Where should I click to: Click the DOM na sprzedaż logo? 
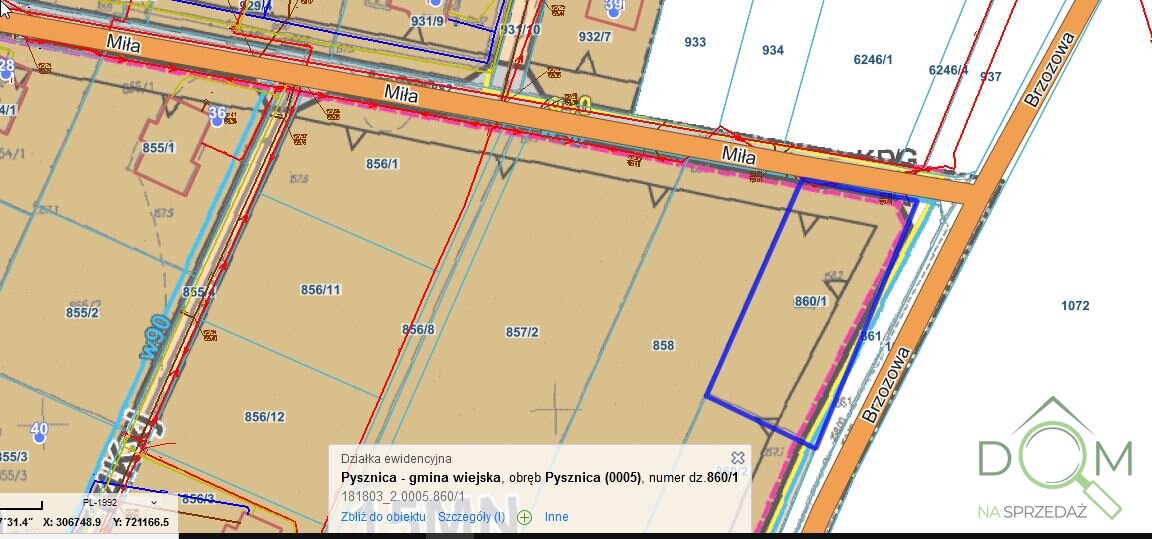pos(1054,460)
